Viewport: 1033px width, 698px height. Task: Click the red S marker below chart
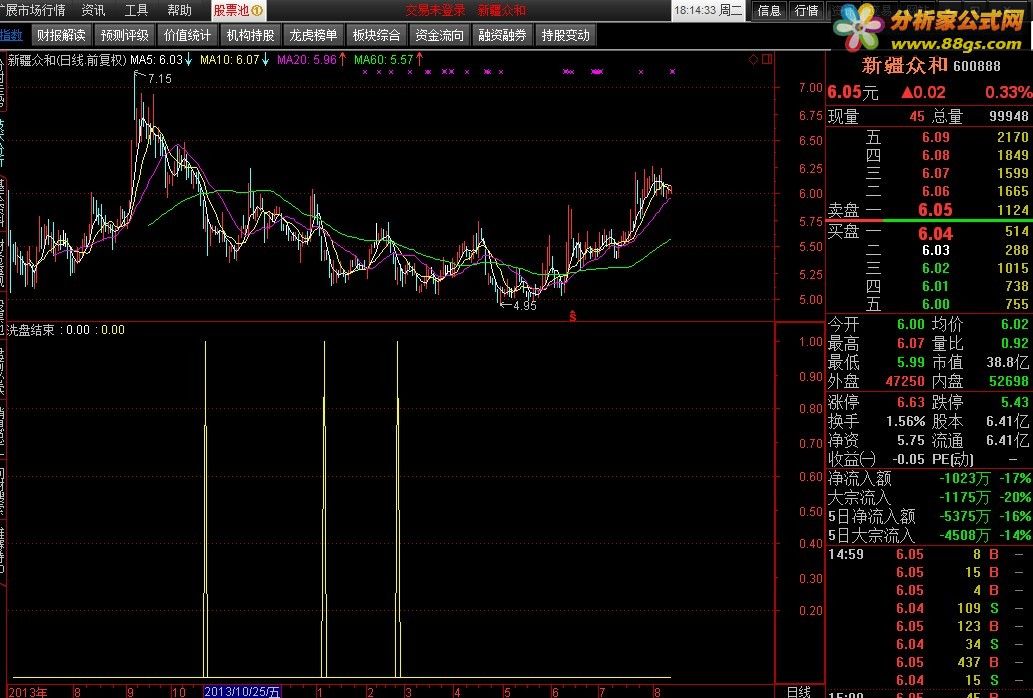tap(572, 316)
